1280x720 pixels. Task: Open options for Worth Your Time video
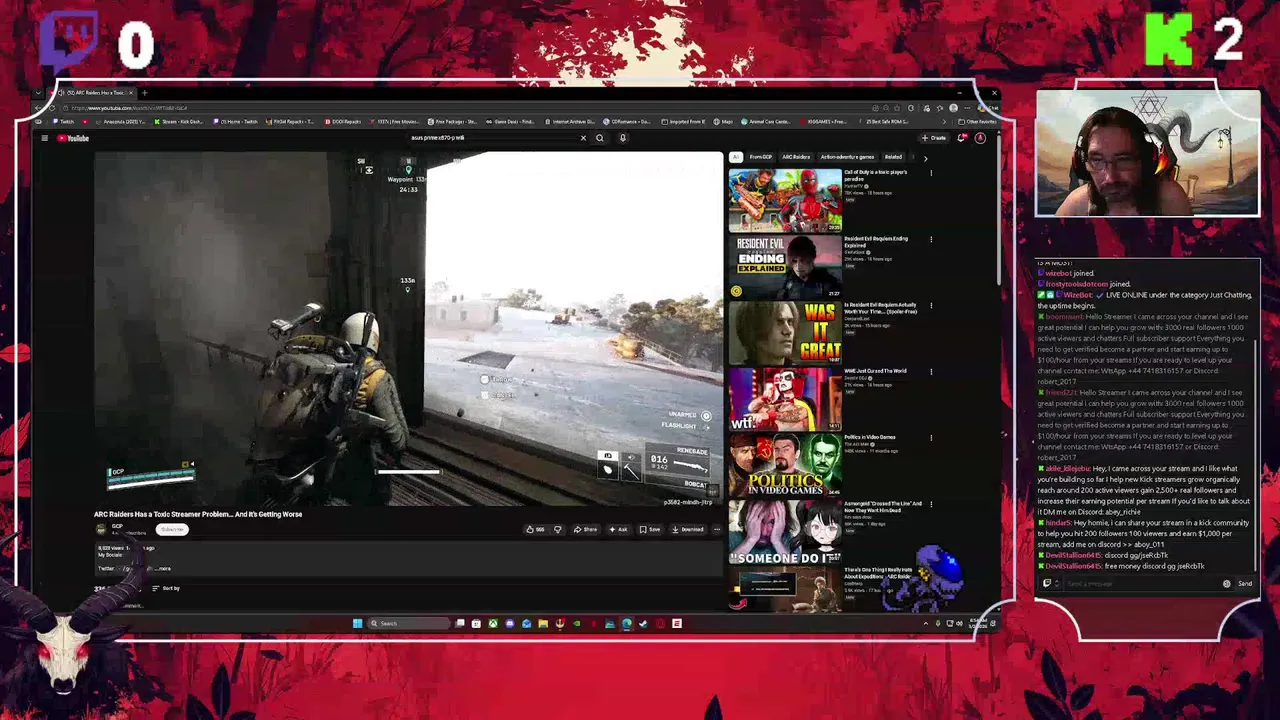coord(931,305)
